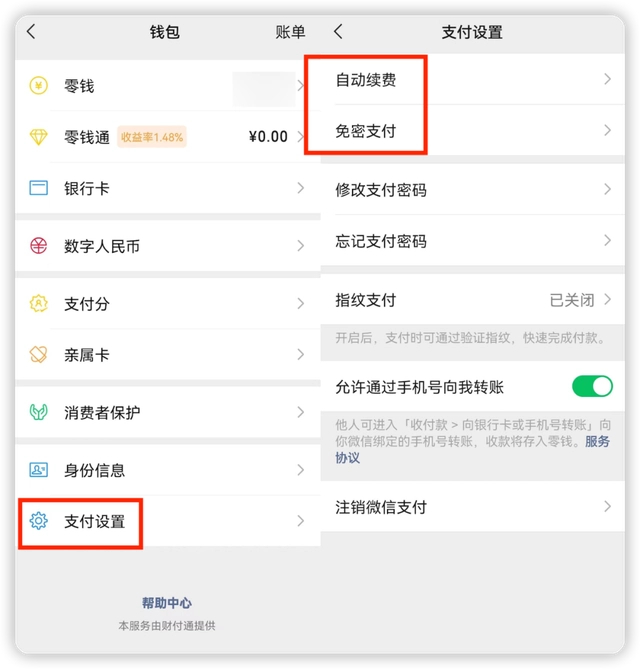
Task: Tap the 支付设置 gear icon
Action: (39, 521)
